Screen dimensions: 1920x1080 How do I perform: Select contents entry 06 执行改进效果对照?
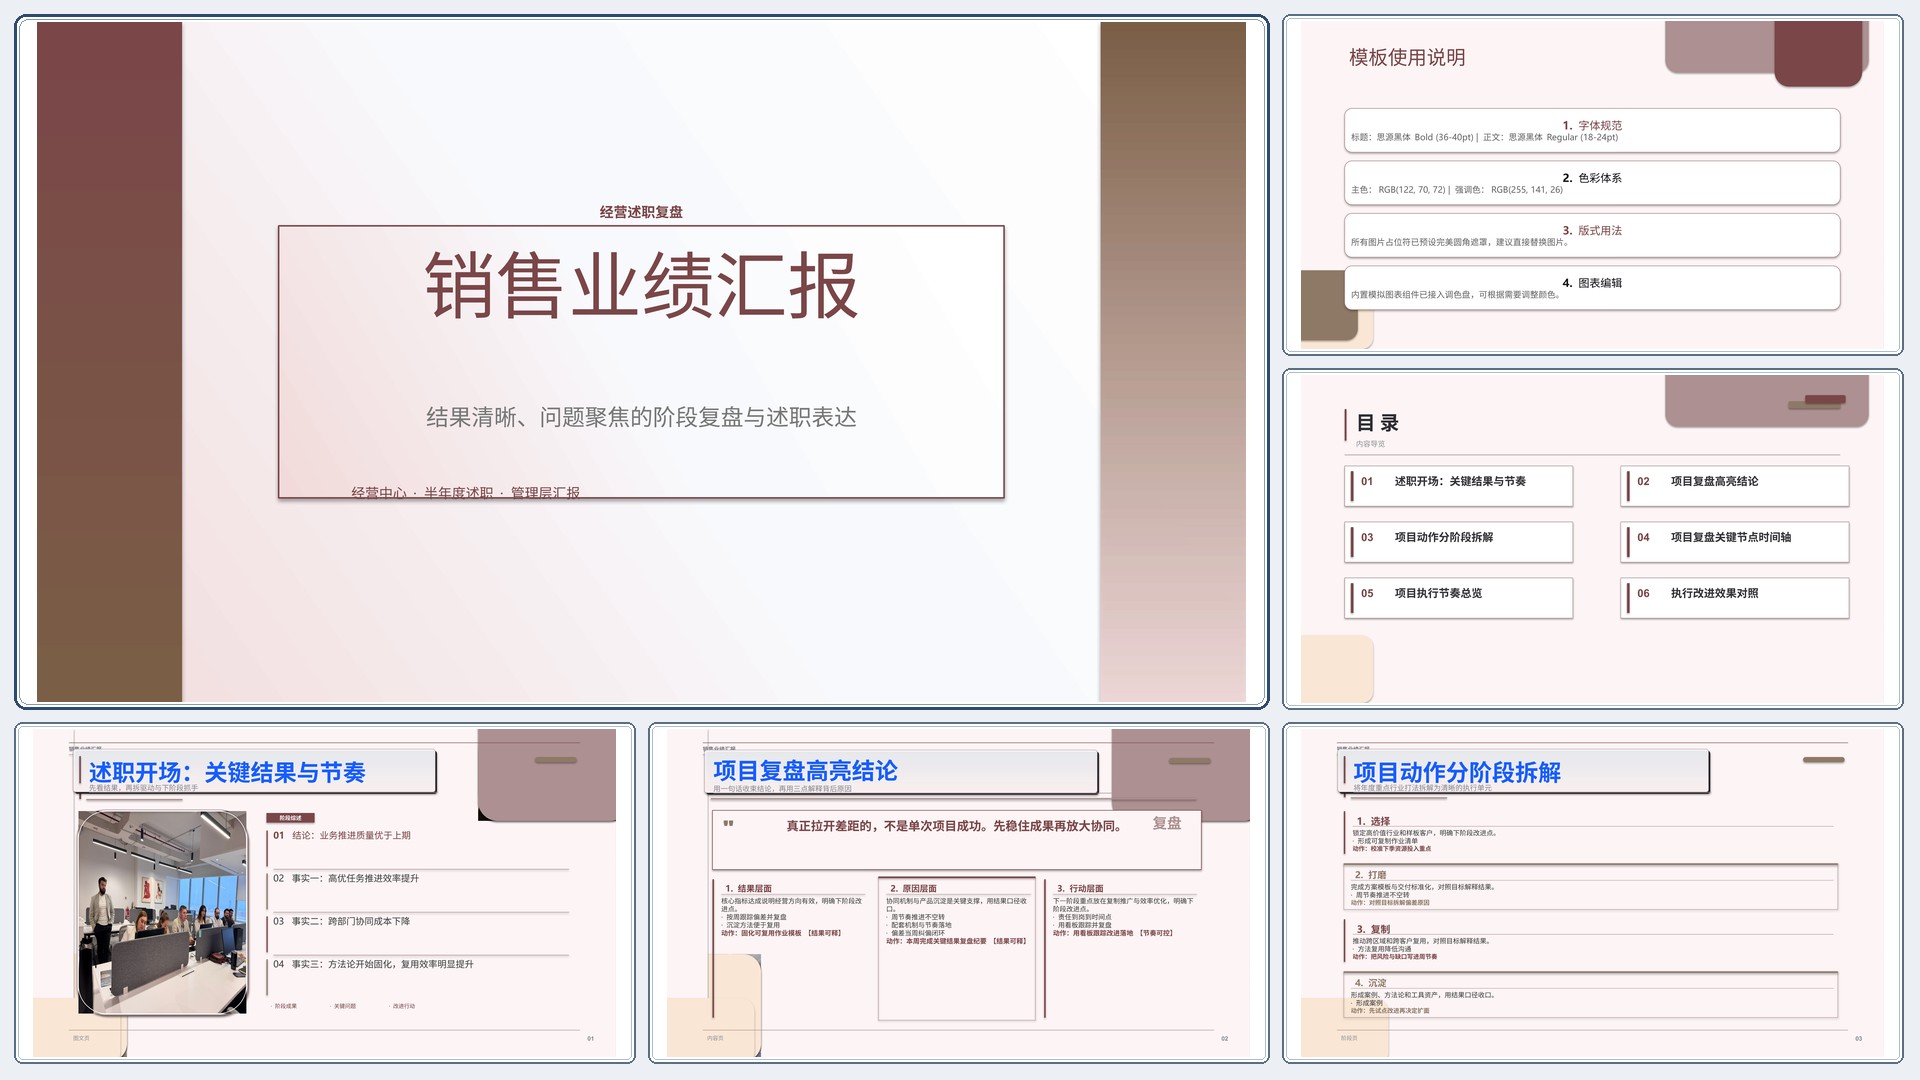(1735, 598)
